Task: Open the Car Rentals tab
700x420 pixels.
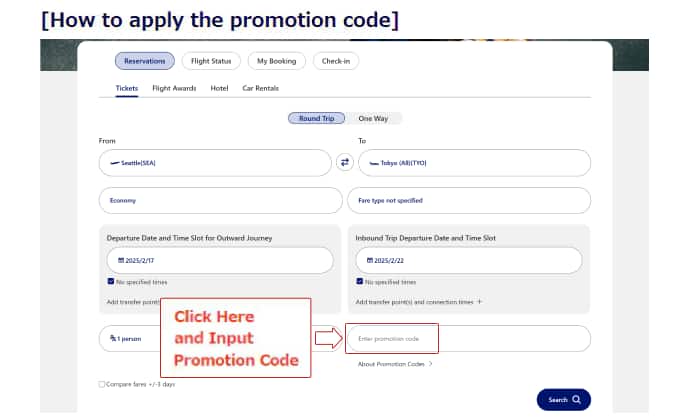Action: tap(260, 88)
